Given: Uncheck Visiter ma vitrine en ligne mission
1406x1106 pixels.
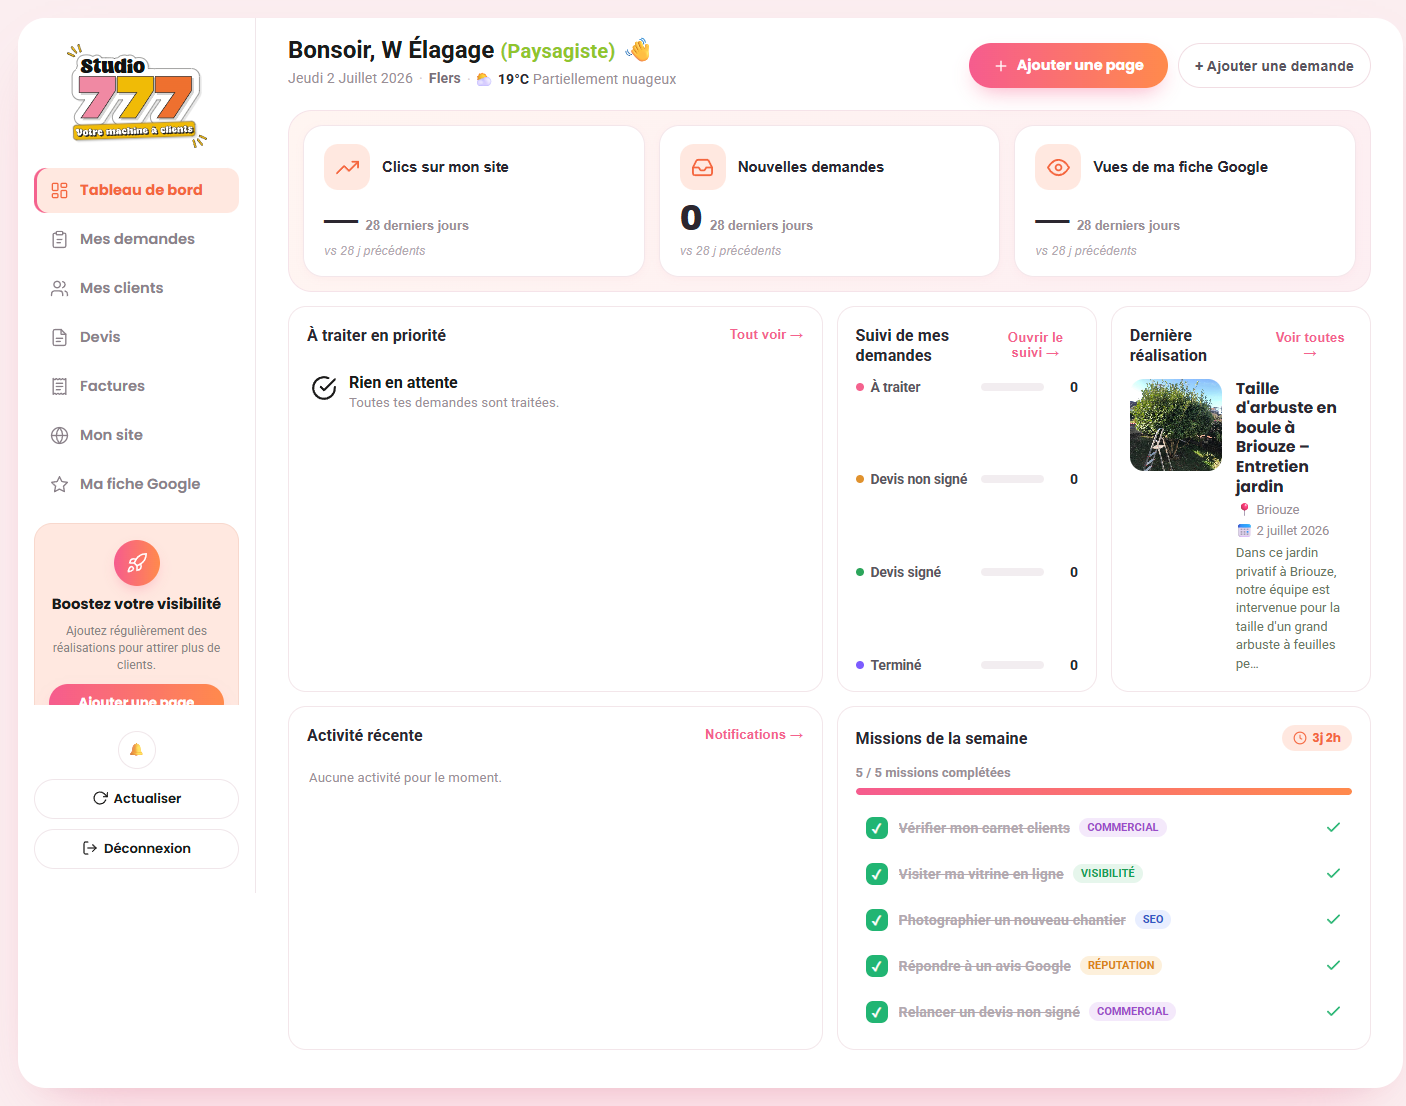Looking at the screenshot, I should (x=877, y=874).
